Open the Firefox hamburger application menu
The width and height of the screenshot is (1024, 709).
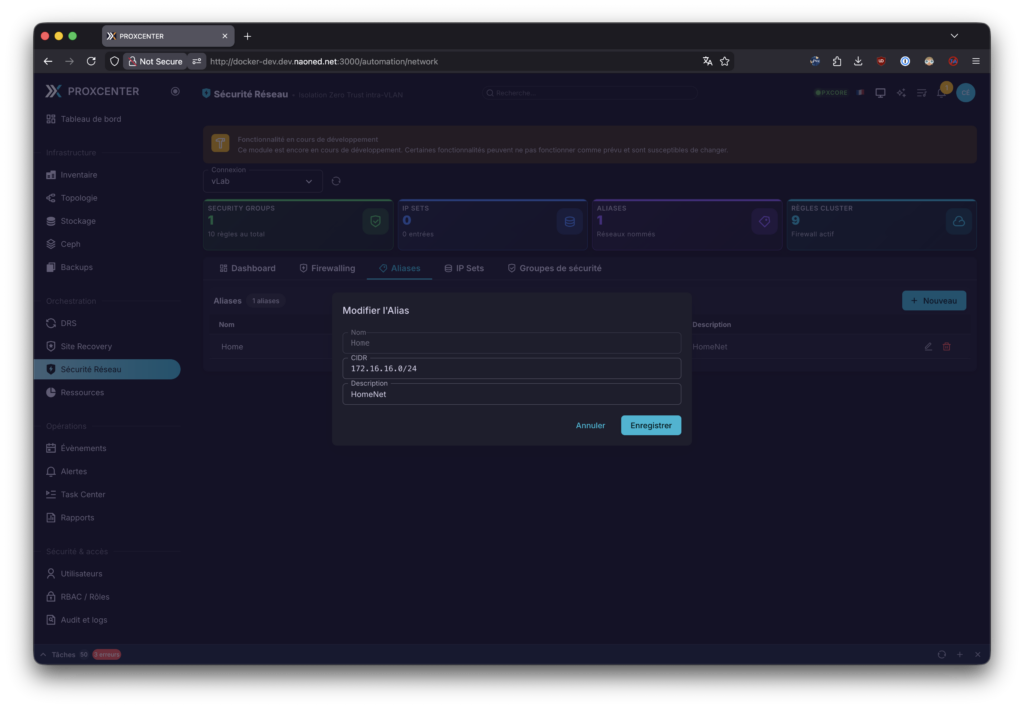click(x=976, y=61)
